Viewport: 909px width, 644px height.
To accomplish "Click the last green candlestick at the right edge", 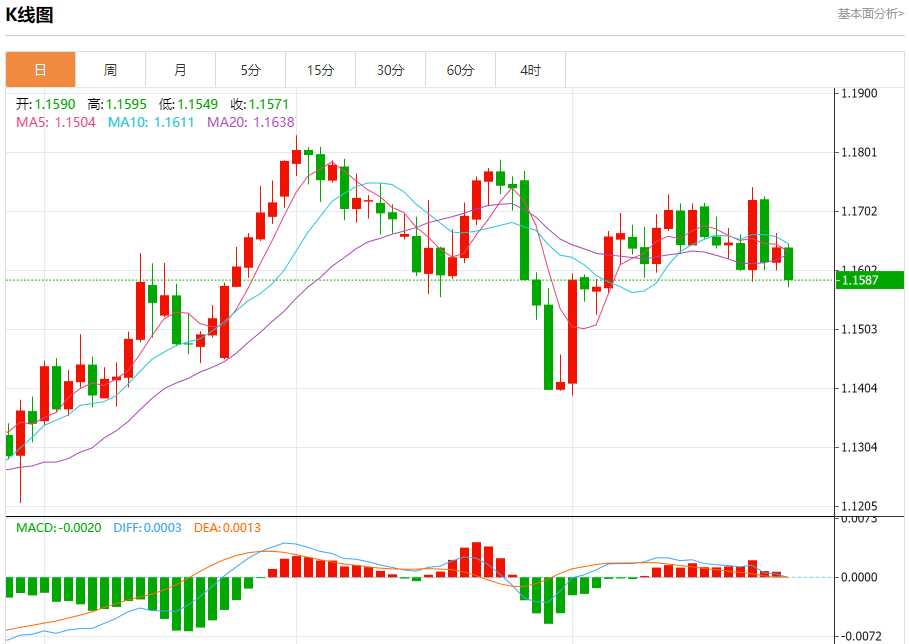I will 788,264.
